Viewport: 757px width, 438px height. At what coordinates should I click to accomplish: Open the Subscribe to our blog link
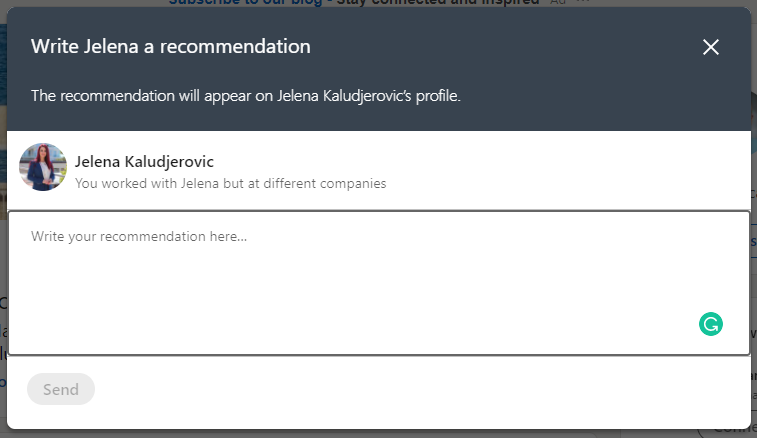pyautogui.click(x=245, y=2)
